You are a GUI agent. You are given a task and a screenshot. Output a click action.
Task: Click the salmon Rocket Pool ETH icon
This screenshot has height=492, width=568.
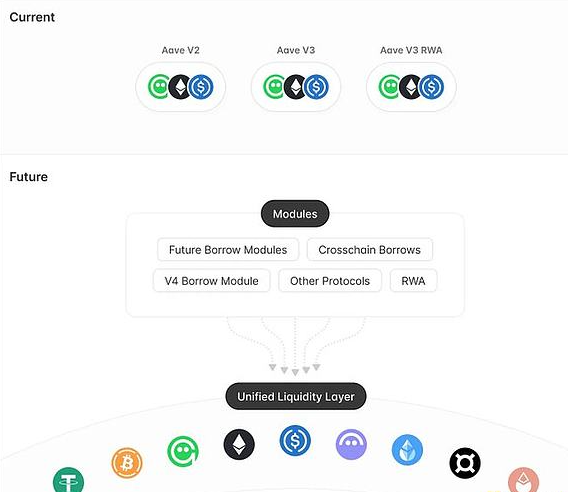523,480
